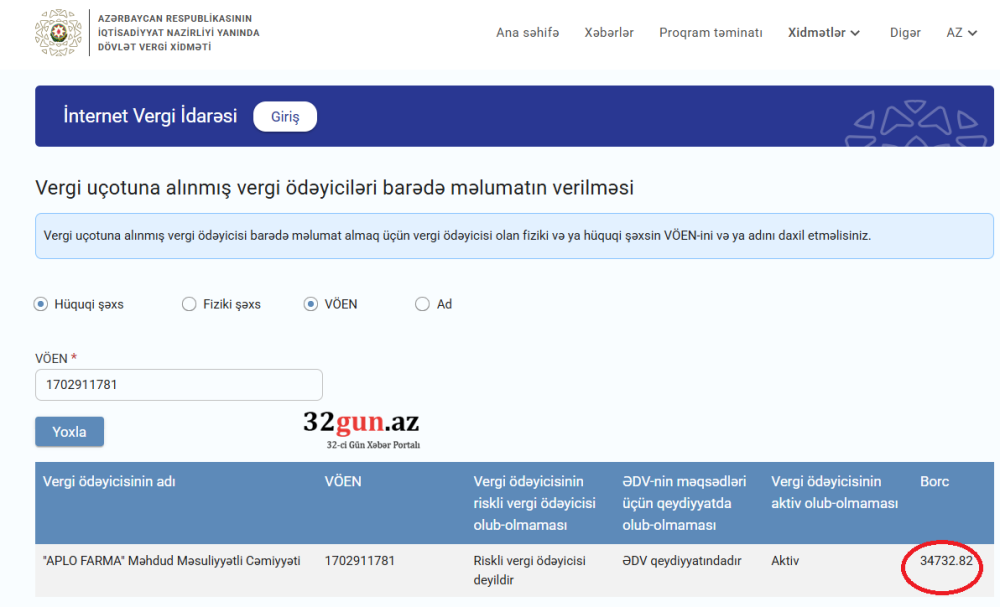Choose the Ad search option

click(x=422, y=303)
